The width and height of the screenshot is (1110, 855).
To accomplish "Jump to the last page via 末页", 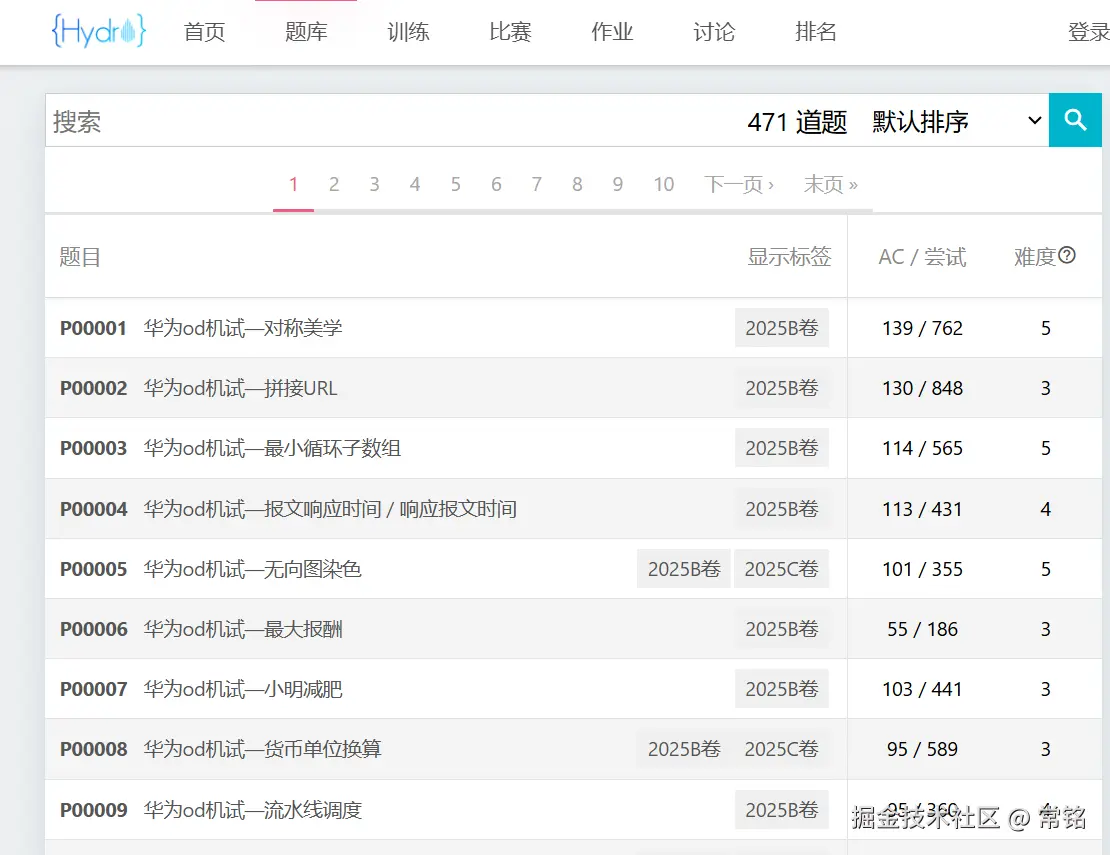I will pos(831,184).
